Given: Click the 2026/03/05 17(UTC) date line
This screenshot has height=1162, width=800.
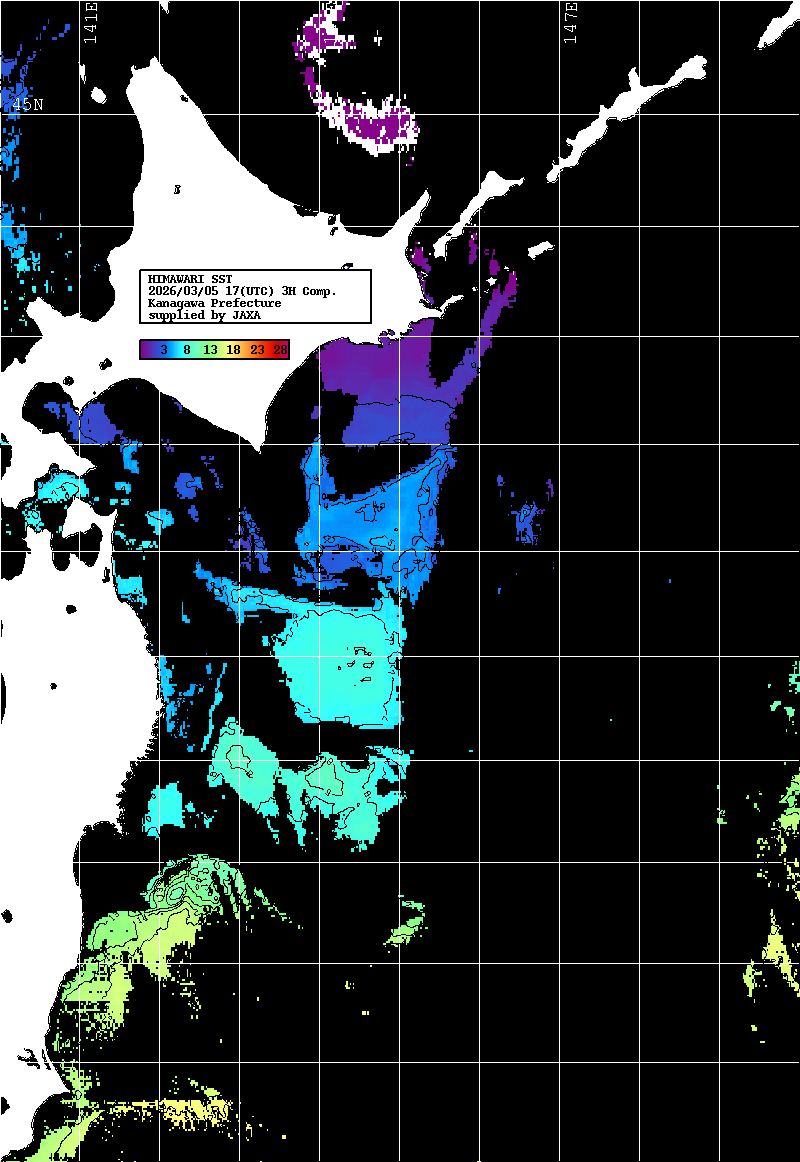Looking at the screenshot, I should pos(242,290).
